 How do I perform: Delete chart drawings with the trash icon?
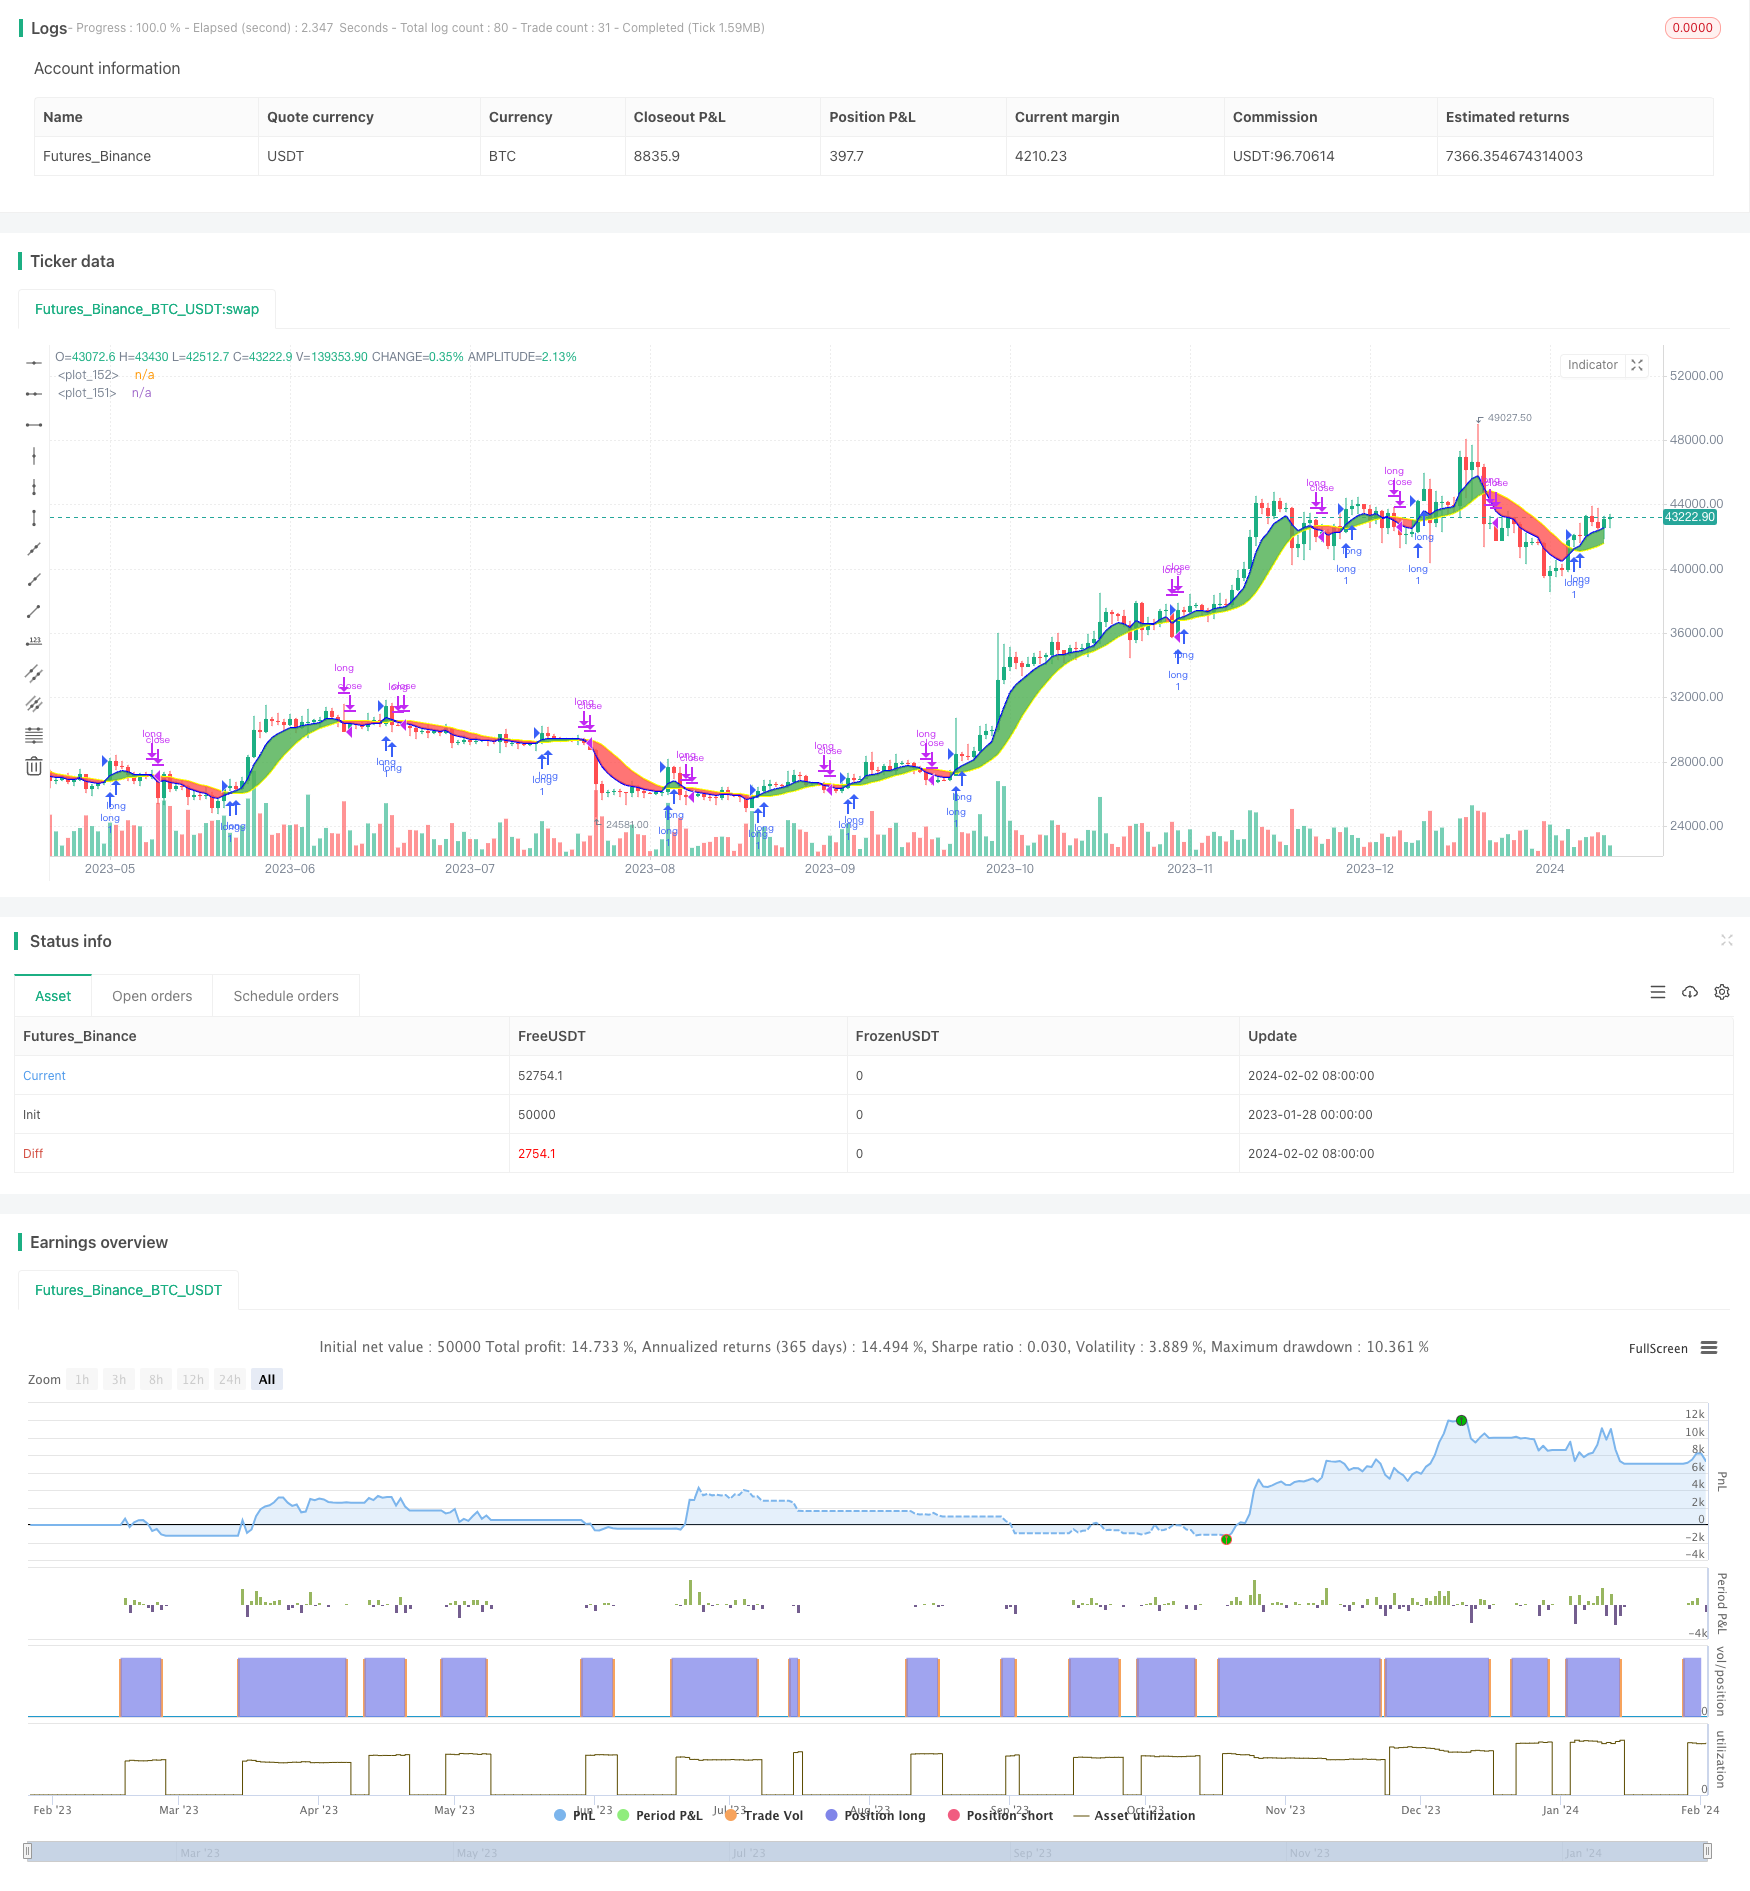coord(34,766)
